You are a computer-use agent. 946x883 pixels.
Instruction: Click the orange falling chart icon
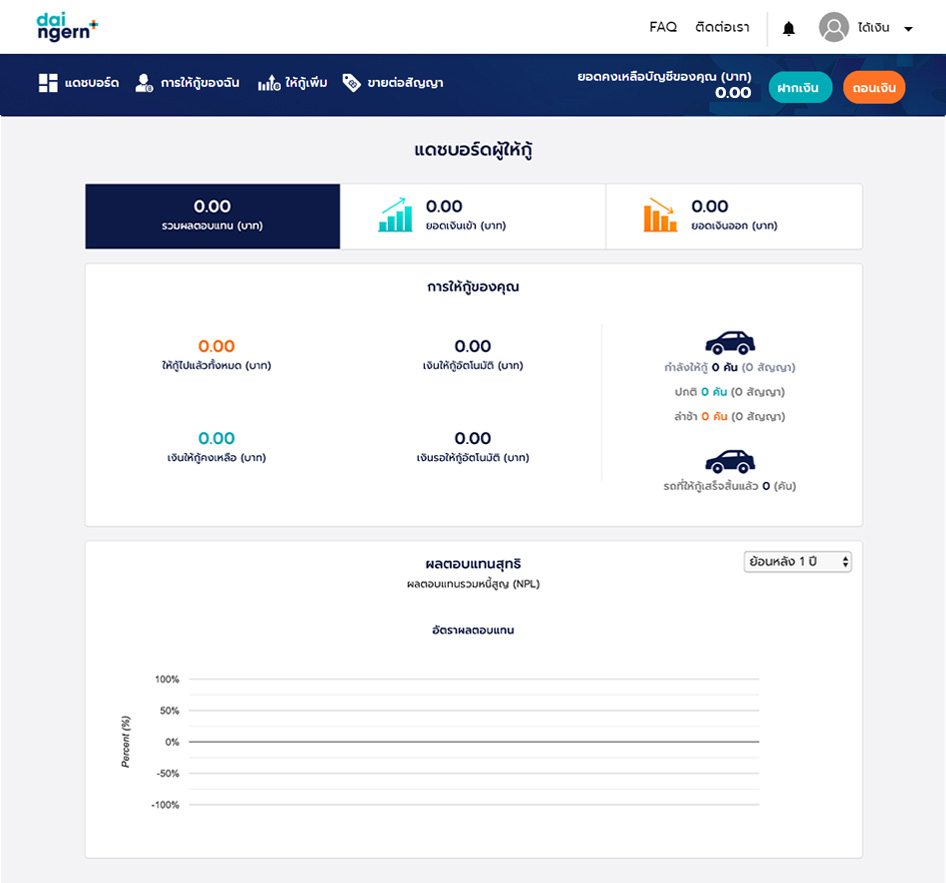click(660, 215)
